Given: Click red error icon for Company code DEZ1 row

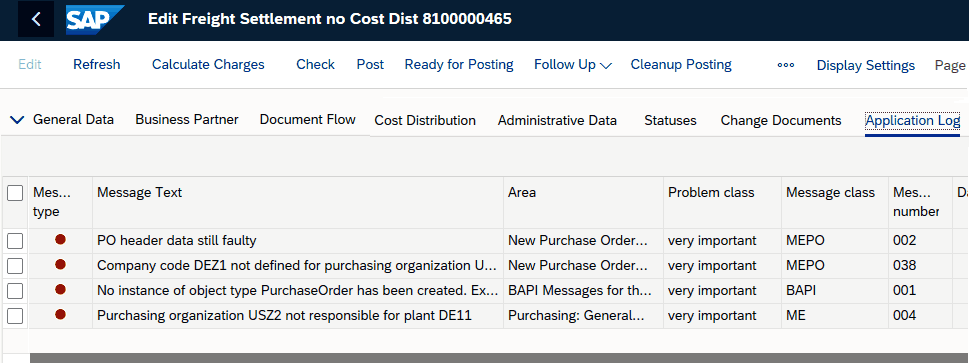Looking at the screenshot, I should 60,265.
